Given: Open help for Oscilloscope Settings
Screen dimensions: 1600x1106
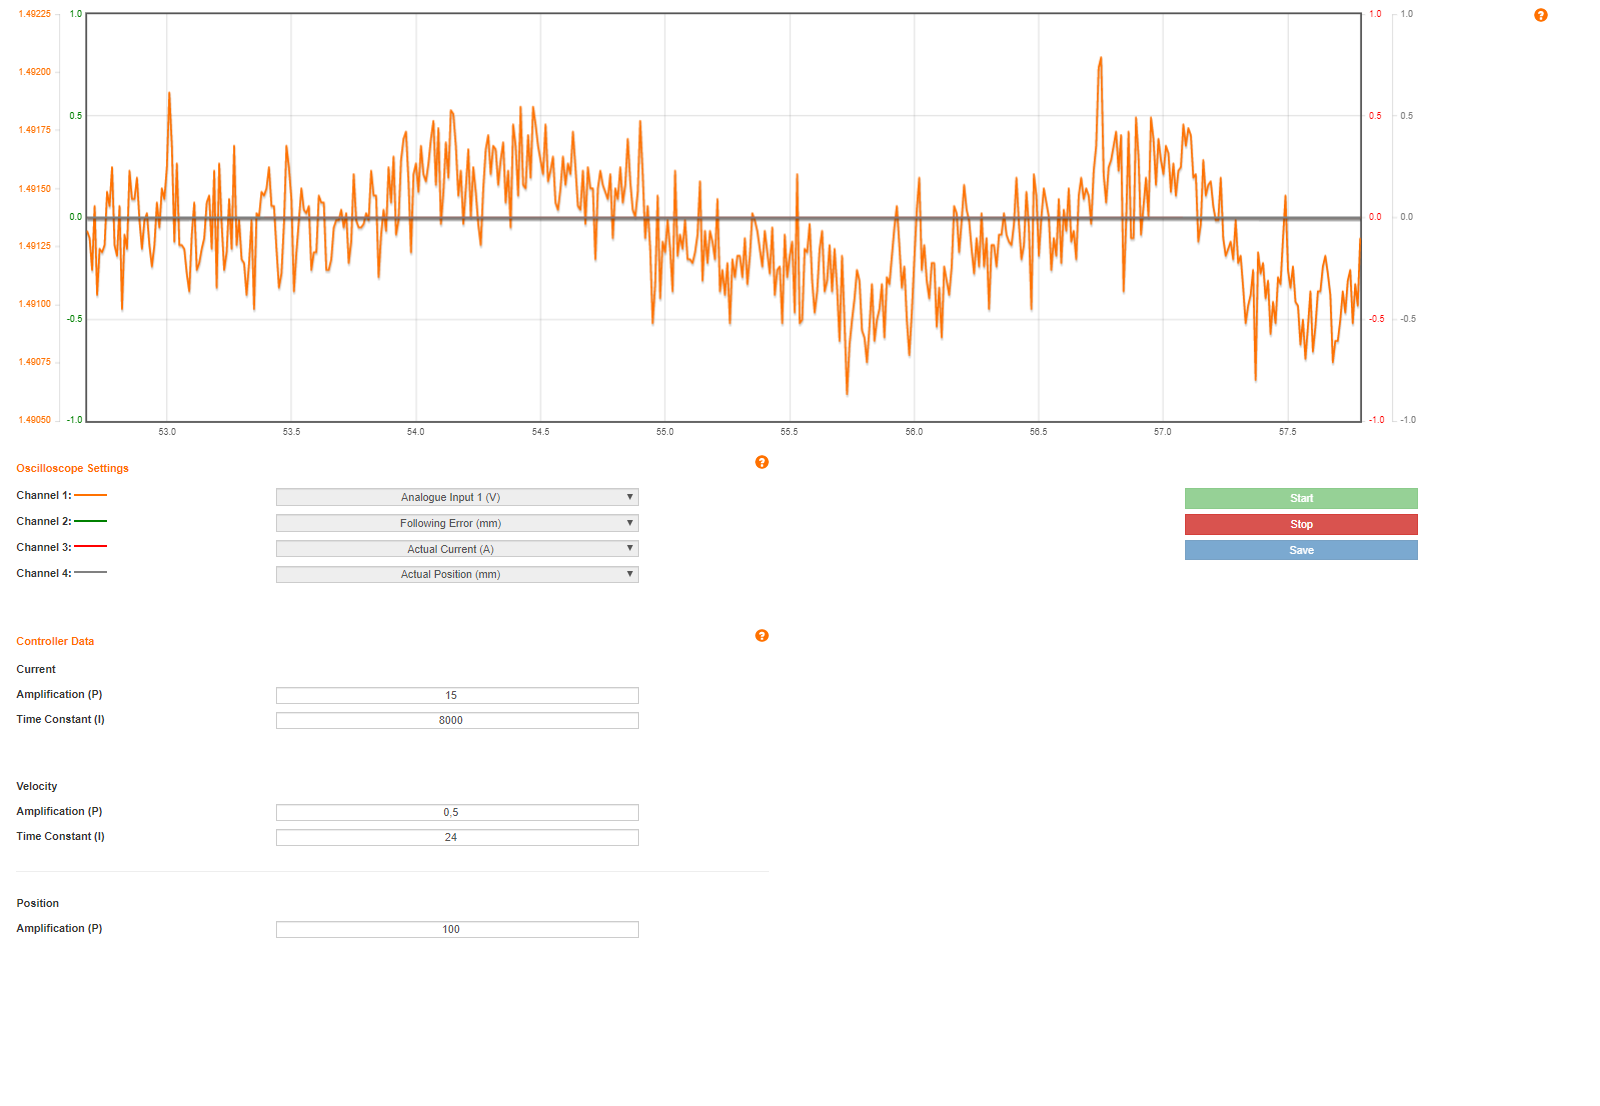Looking at the screenshot, I should [x=761, y=462].
